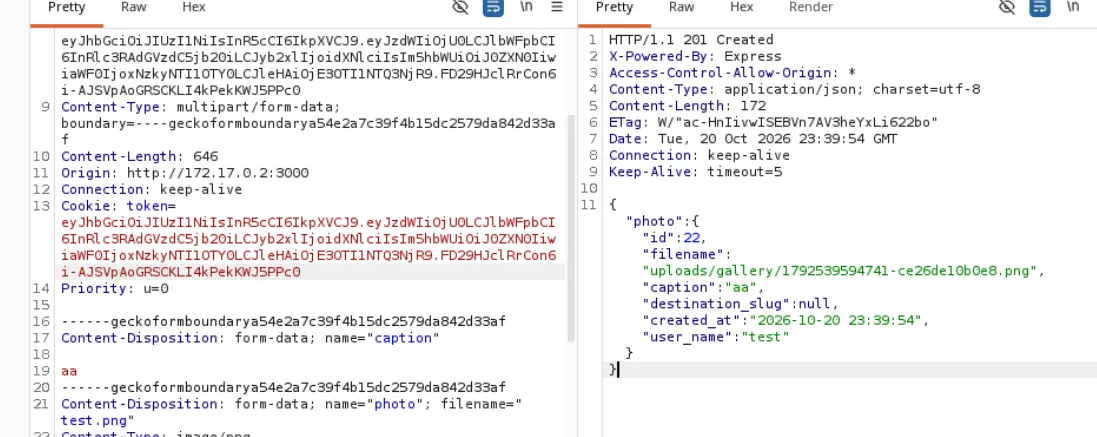Click the "created_at" timestamp line in response
The width and height of the screenshot is (1097, 437).
(786, 322)
